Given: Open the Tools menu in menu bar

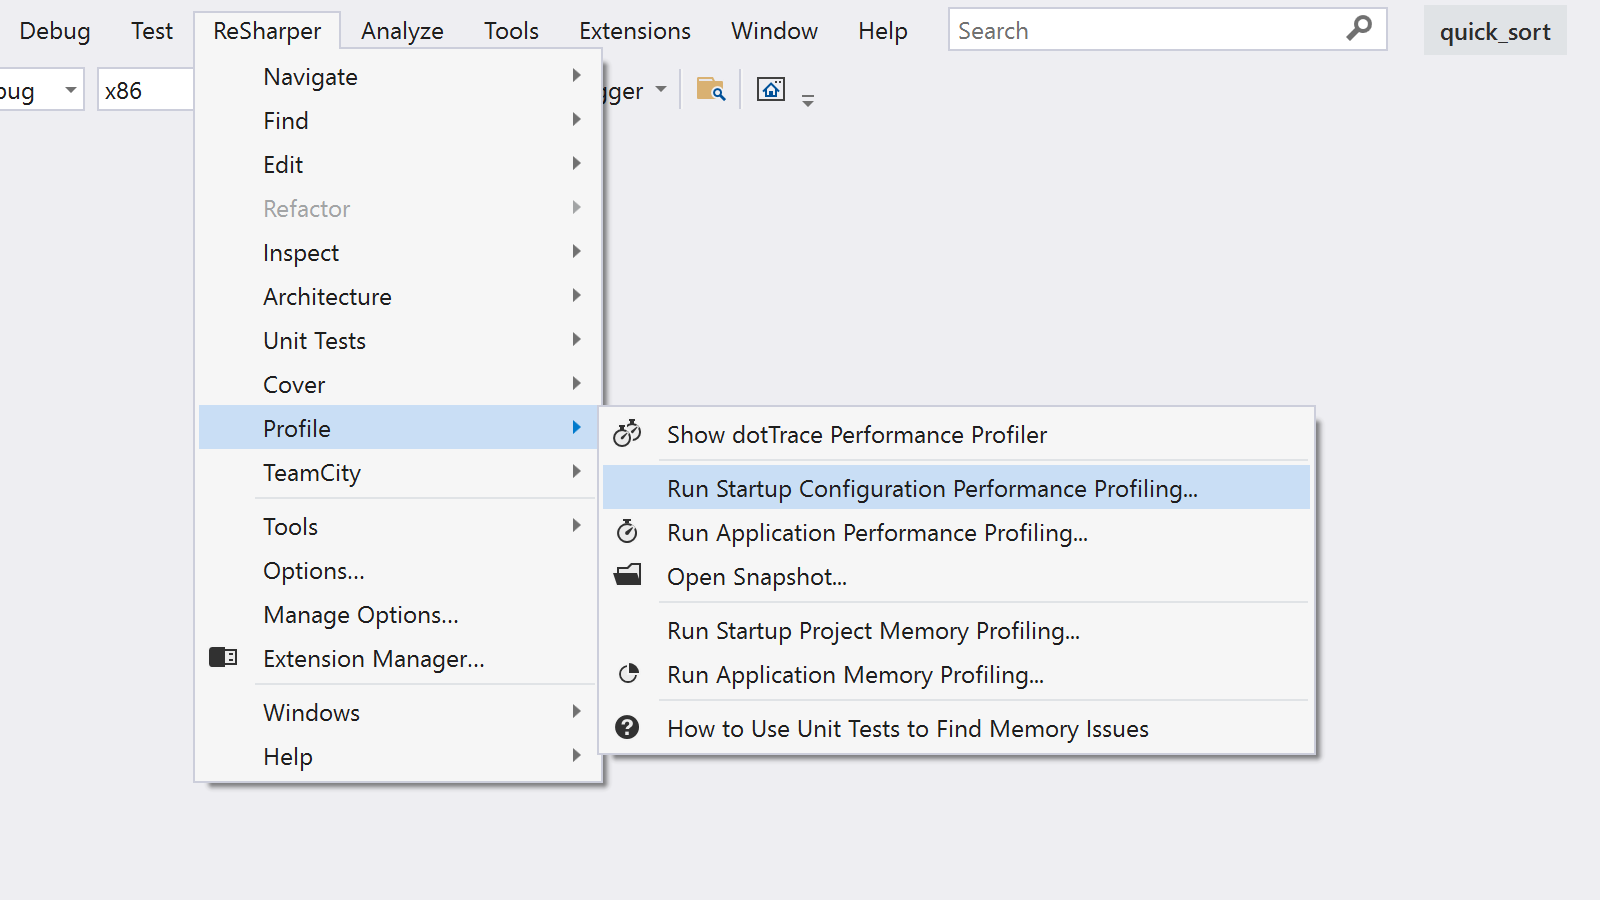Looking at the screenshot, I should (x=511, y=31).
